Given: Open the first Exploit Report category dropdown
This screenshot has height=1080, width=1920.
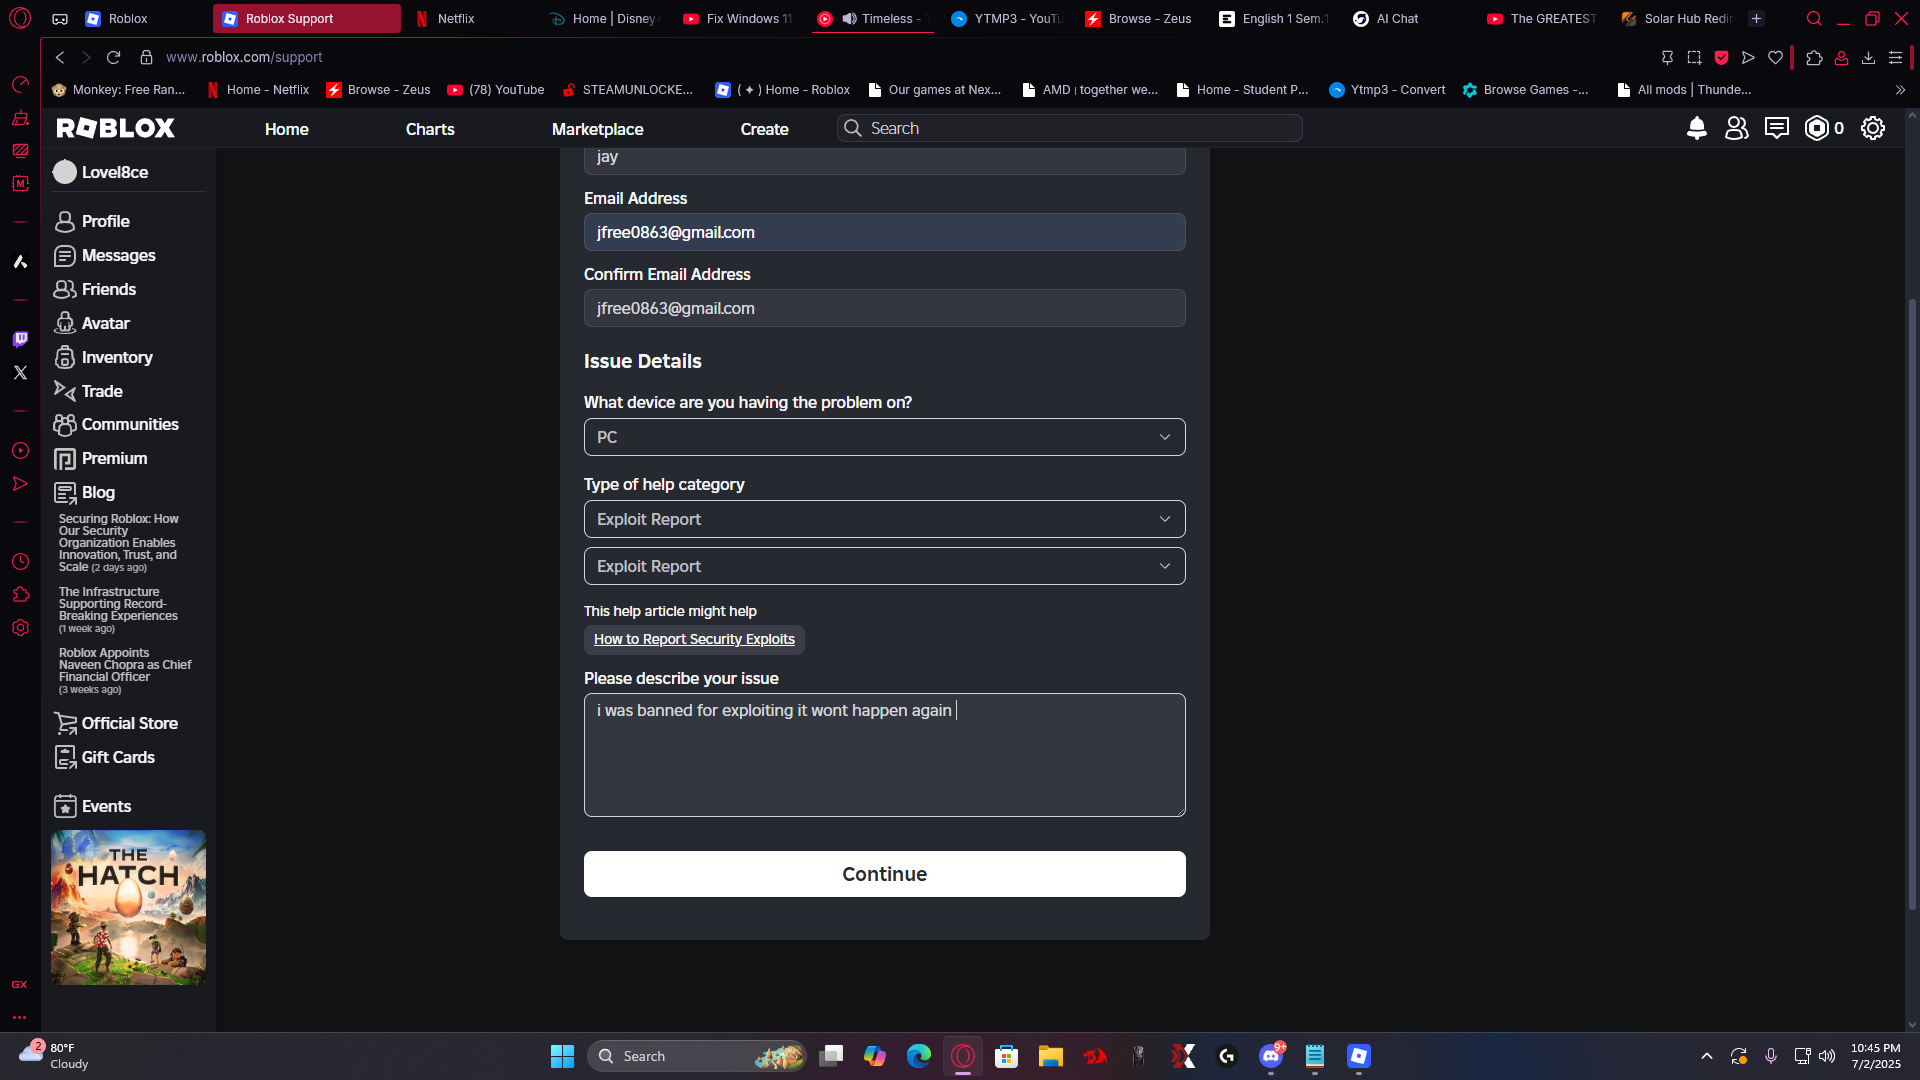Looking at the screenshot, I should point(884,519).
